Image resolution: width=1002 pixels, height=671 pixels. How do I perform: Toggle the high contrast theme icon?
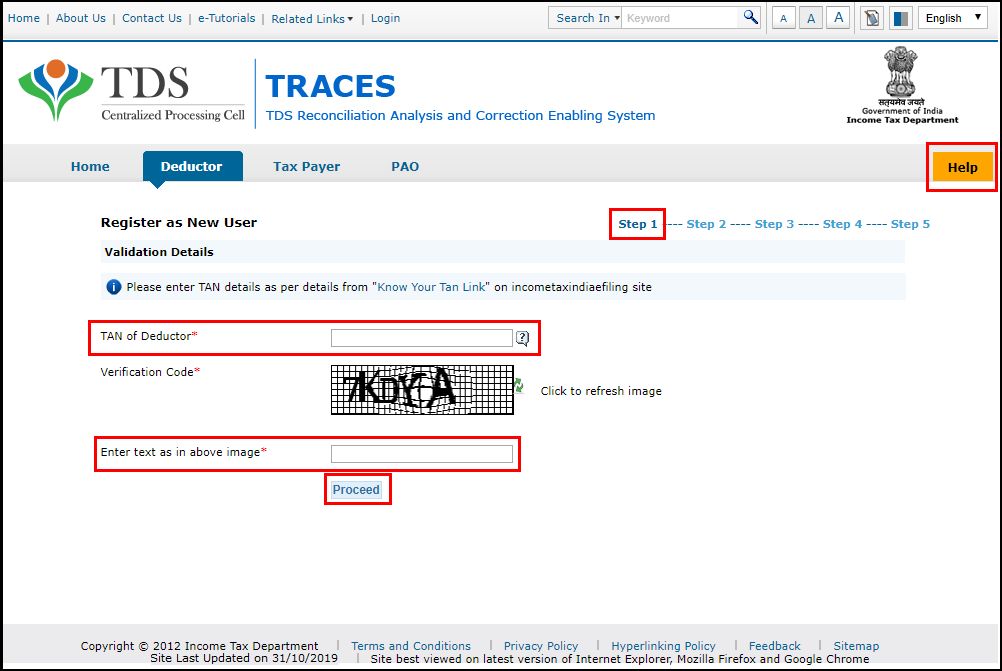pos(900,17)
